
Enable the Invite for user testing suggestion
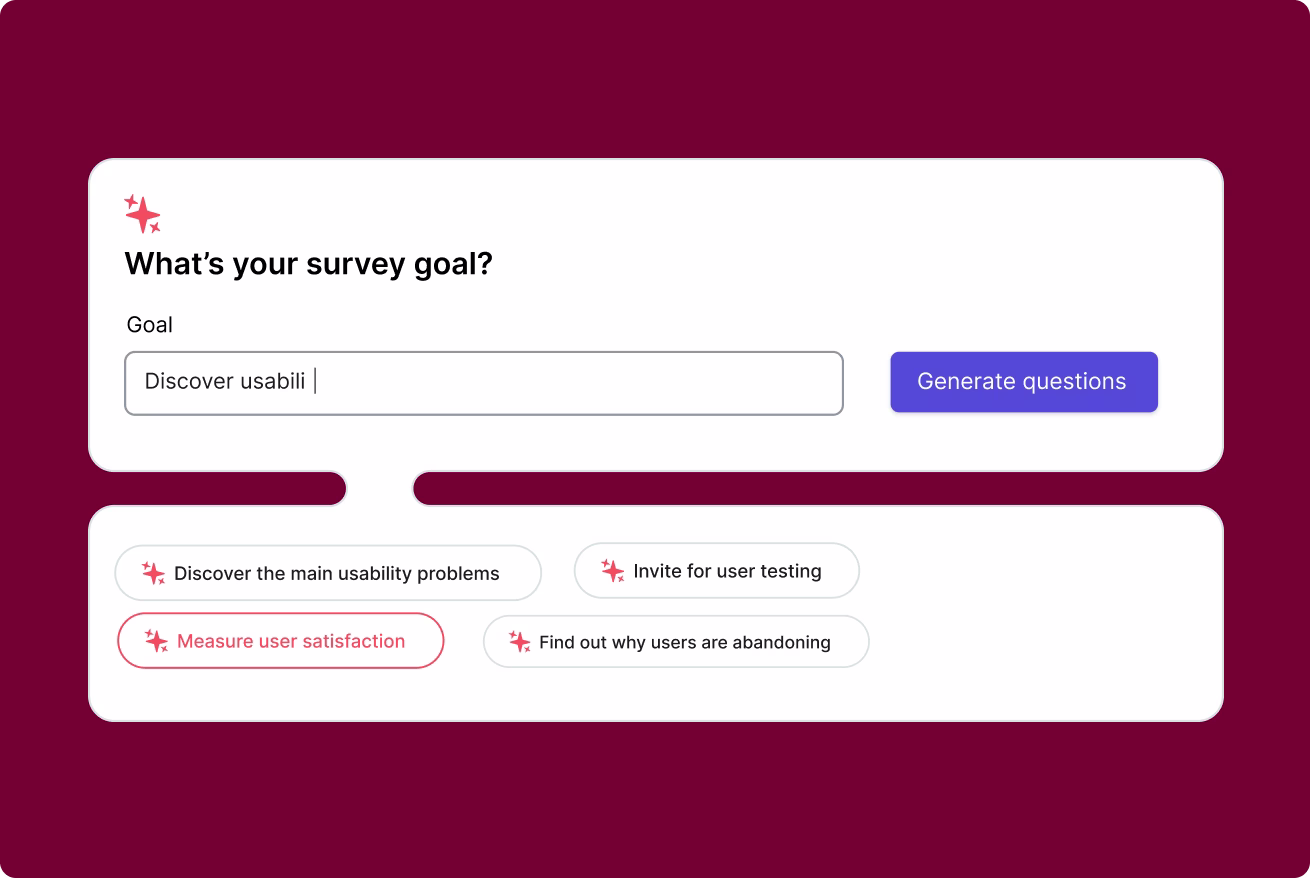[x=716, y=570]
